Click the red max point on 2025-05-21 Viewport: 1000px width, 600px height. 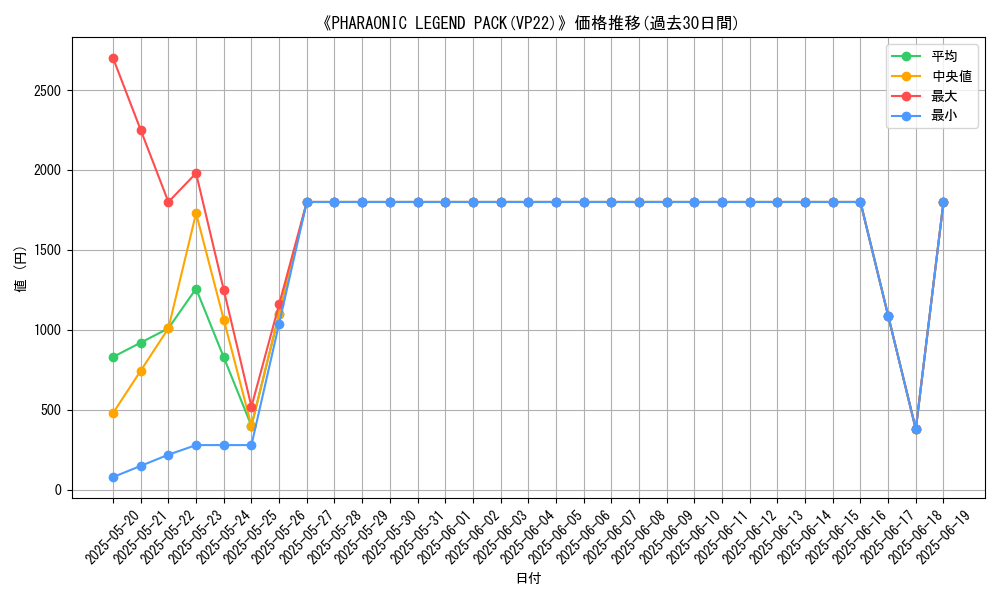point(142,131)
